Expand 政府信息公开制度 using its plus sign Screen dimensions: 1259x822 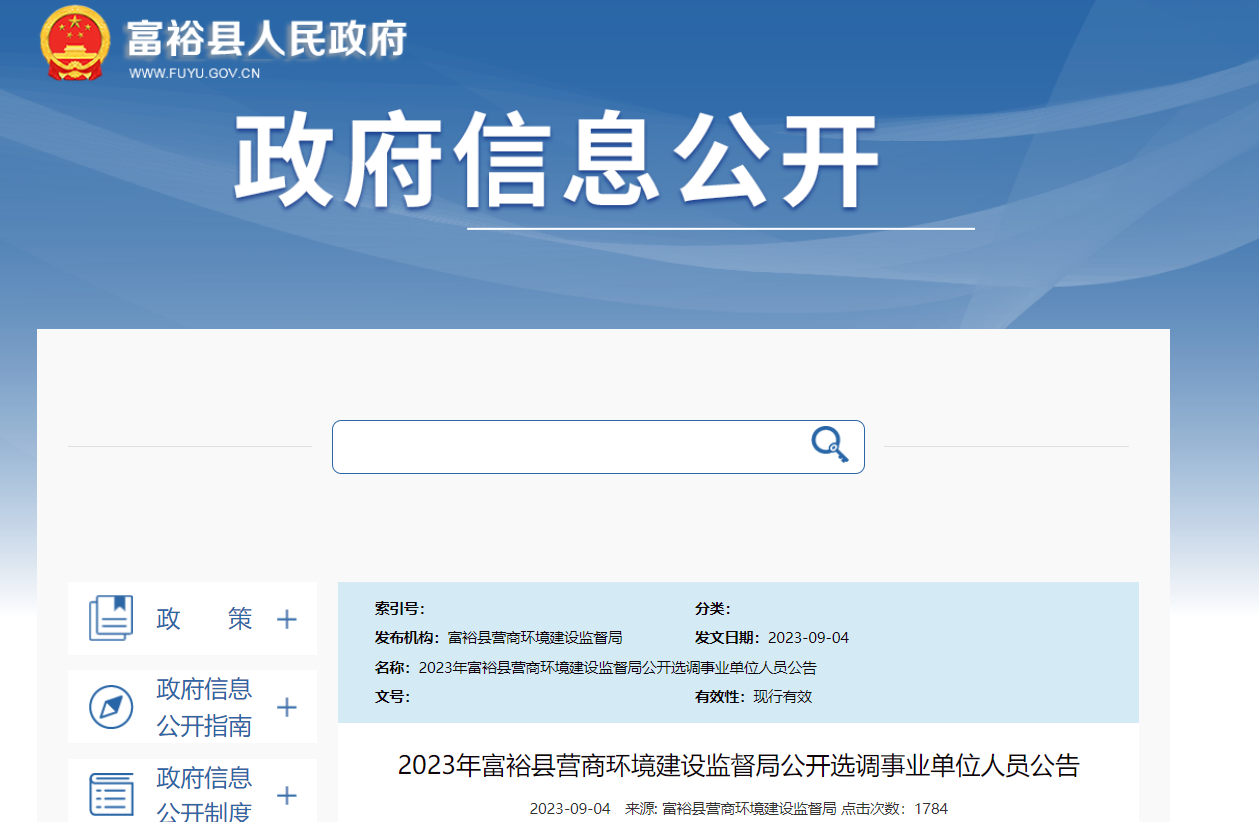click(287, 796)
